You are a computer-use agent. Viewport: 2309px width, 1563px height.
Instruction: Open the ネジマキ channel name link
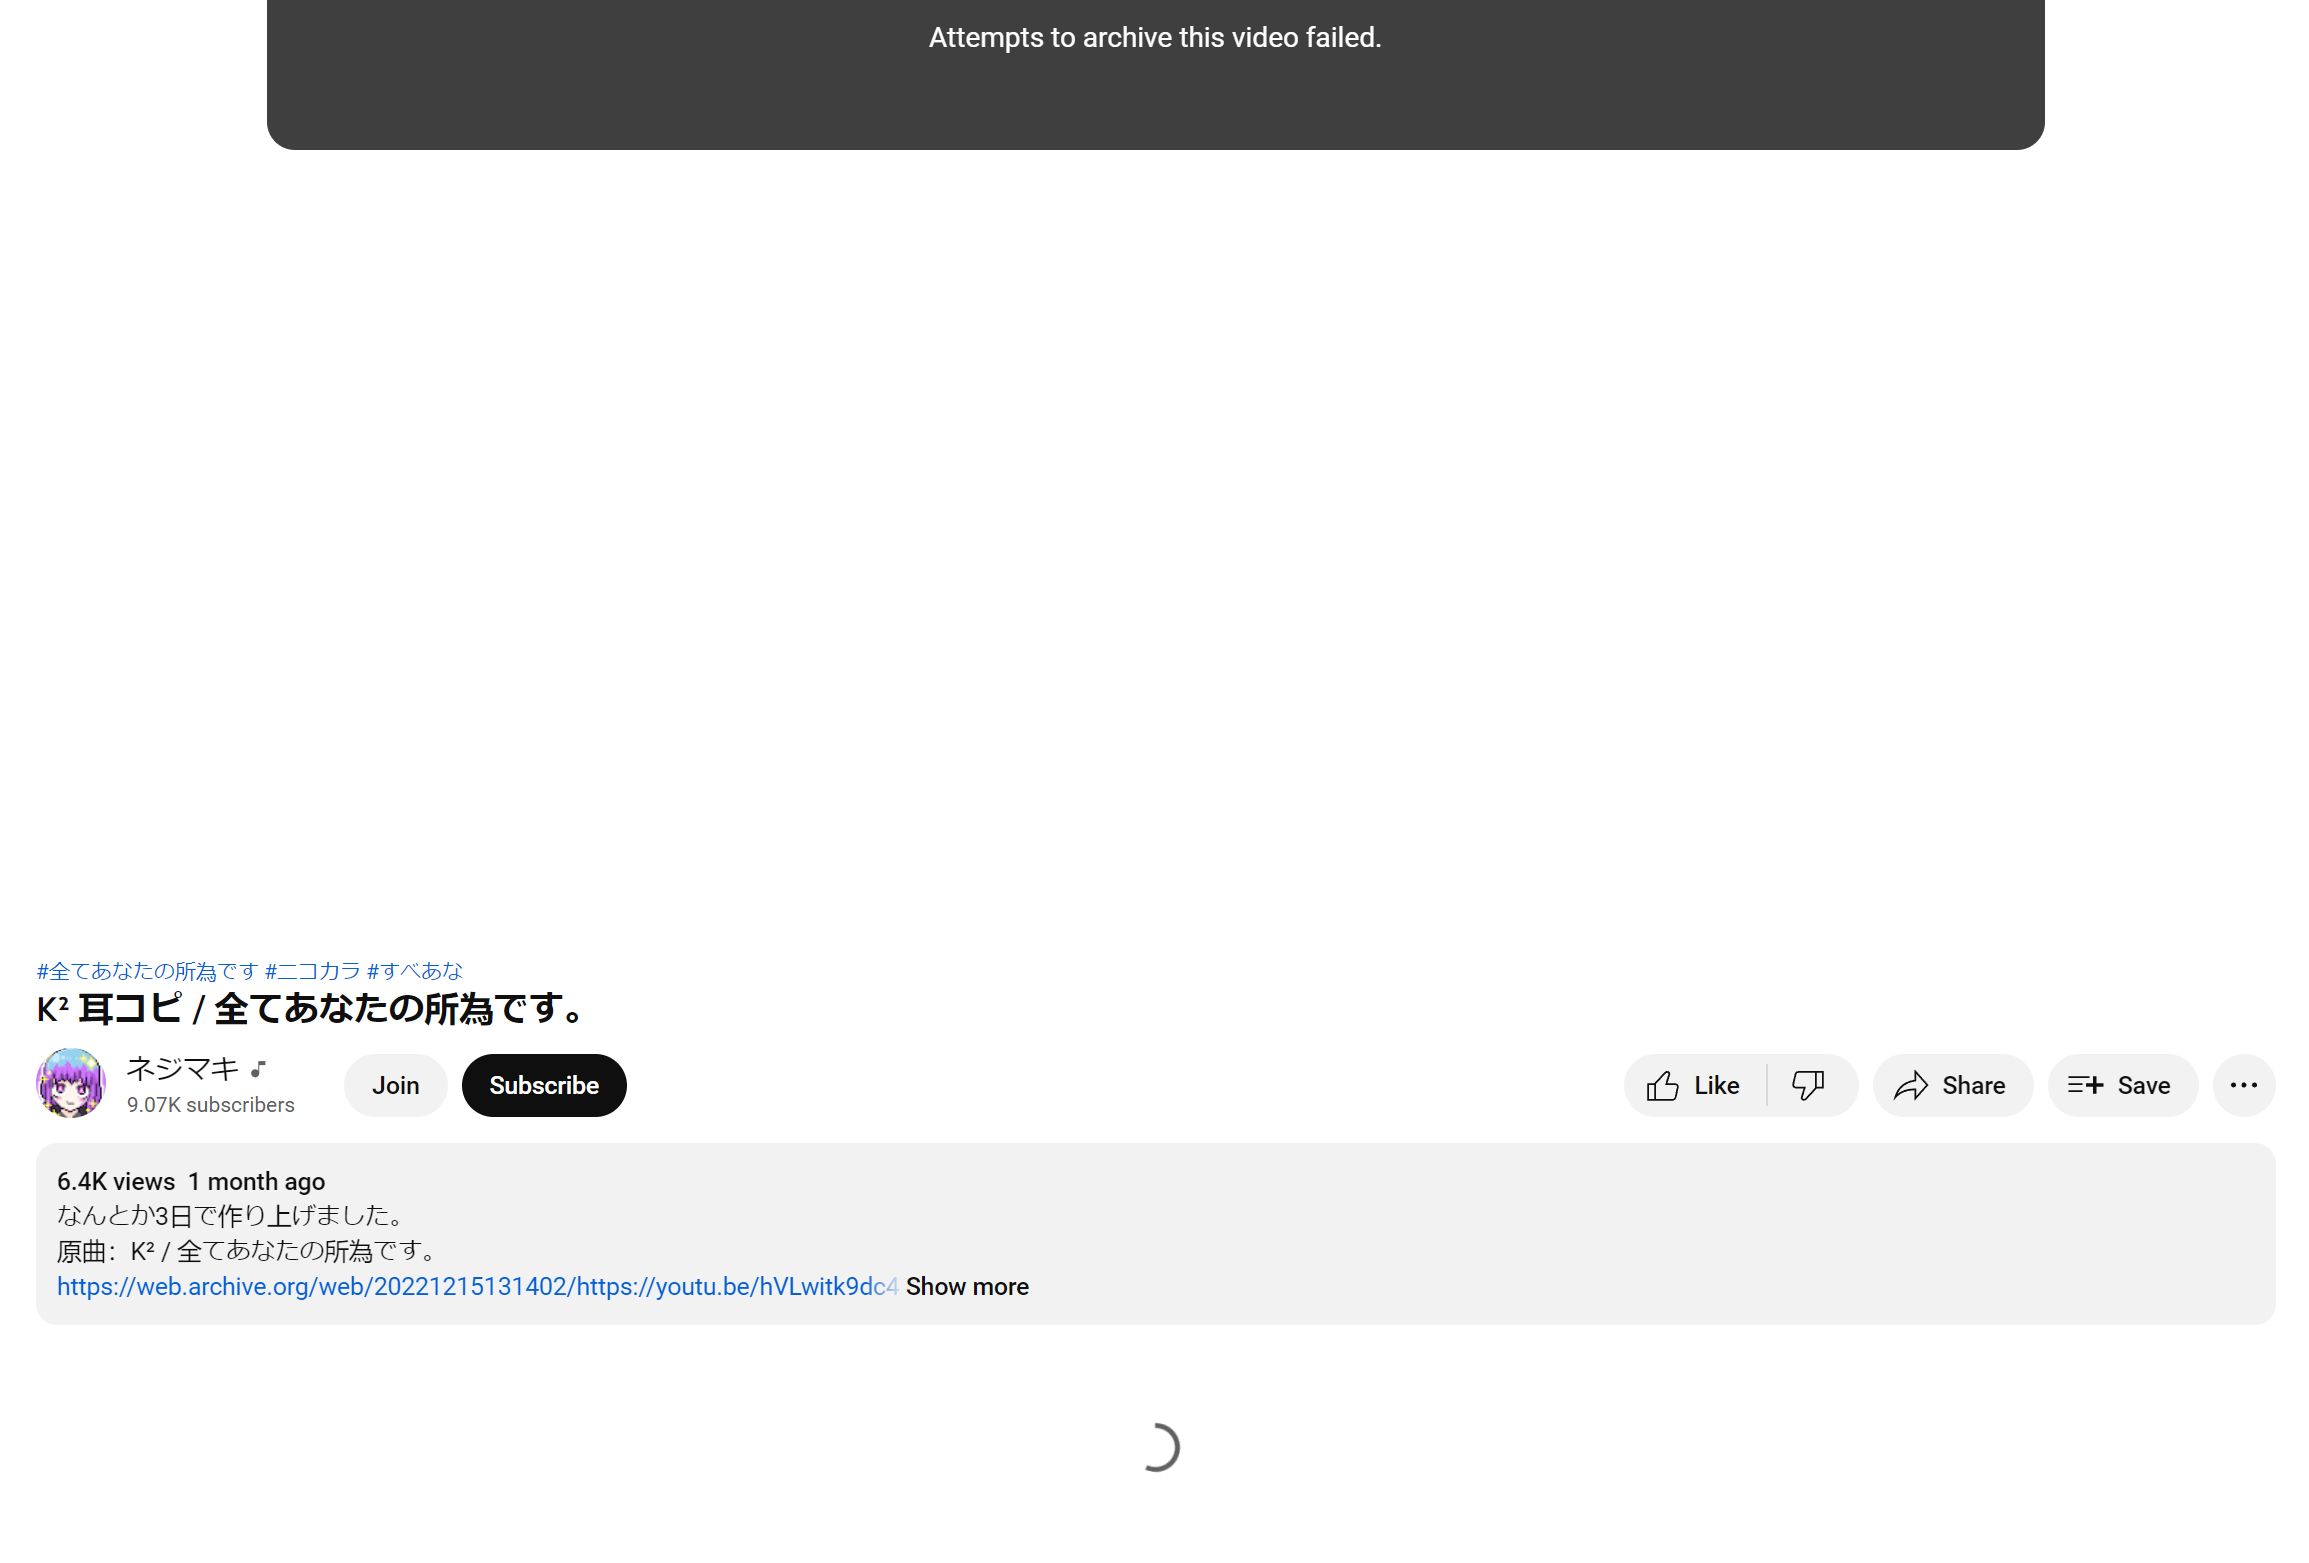183,1068
